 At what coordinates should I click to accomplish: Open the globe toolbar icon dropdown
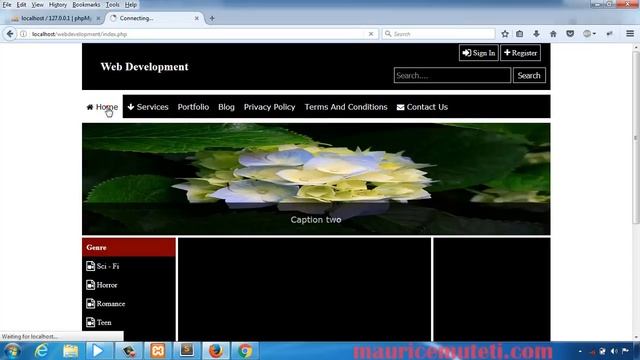point(589,34)
